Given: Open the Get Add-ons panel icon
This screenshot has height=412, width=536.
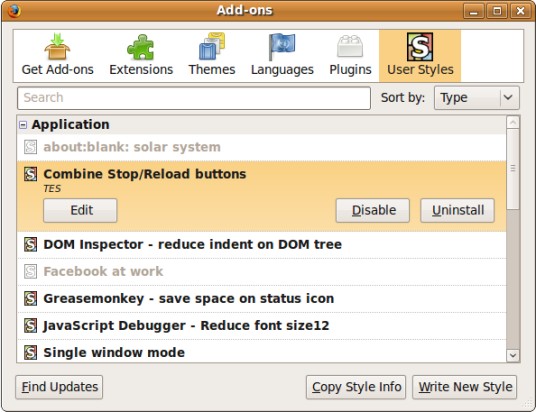Looking at the screenshot, I should click(x=57, y=46).
